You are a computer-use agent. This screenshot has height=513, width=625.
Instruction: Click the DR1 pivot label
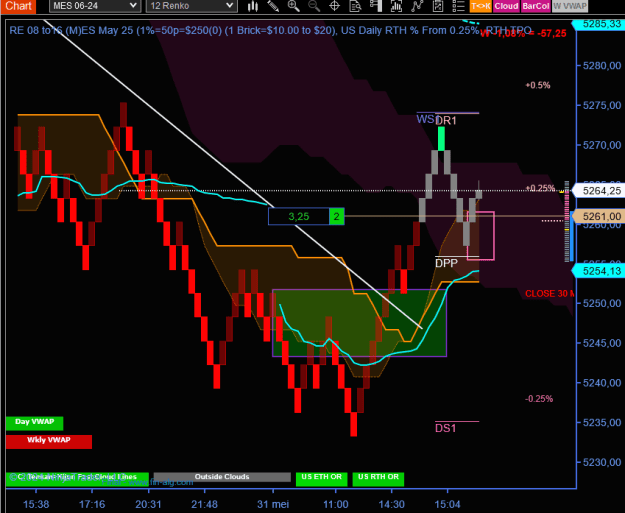point(446,120)
